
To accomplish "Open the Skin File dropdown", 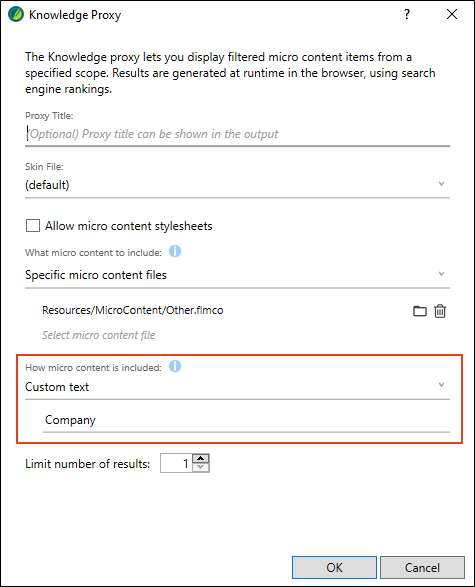I will click(237, 185).
